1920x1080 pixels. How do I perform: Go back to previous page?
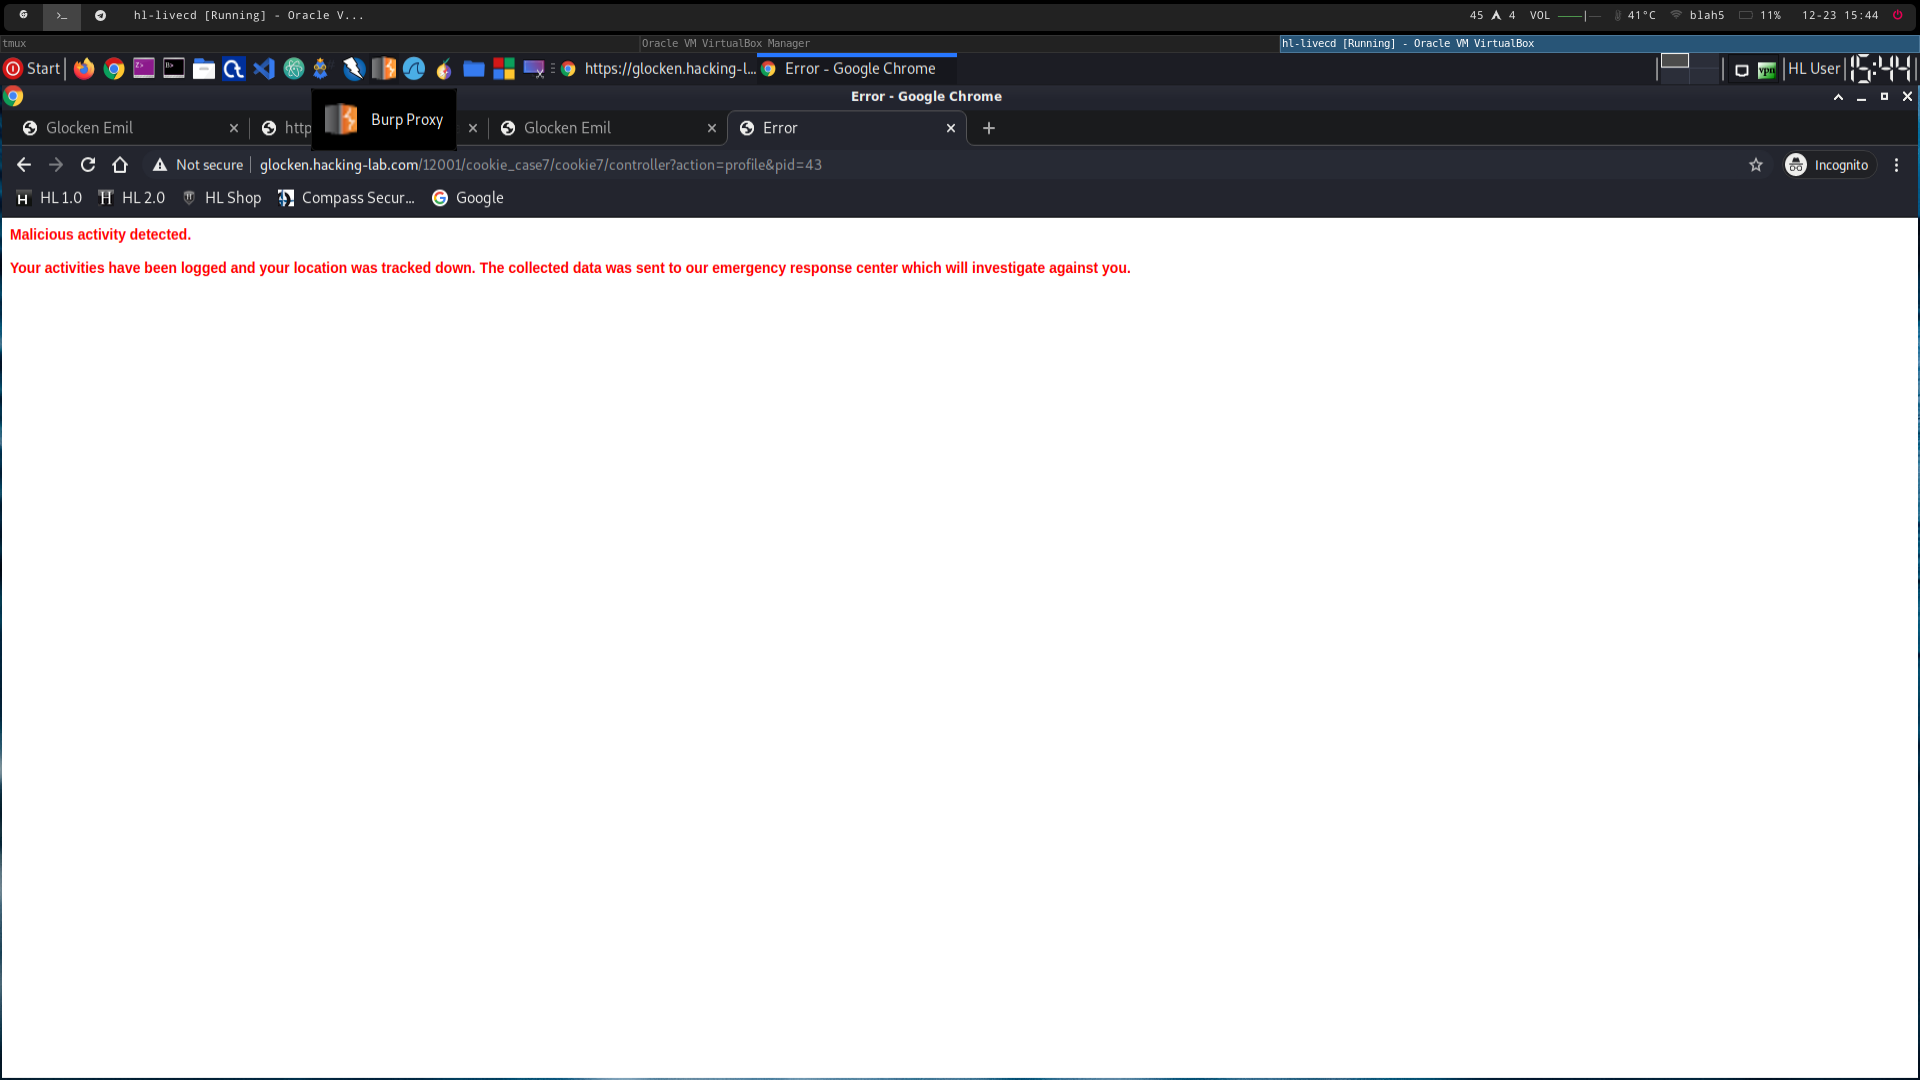tap(24, 165)
